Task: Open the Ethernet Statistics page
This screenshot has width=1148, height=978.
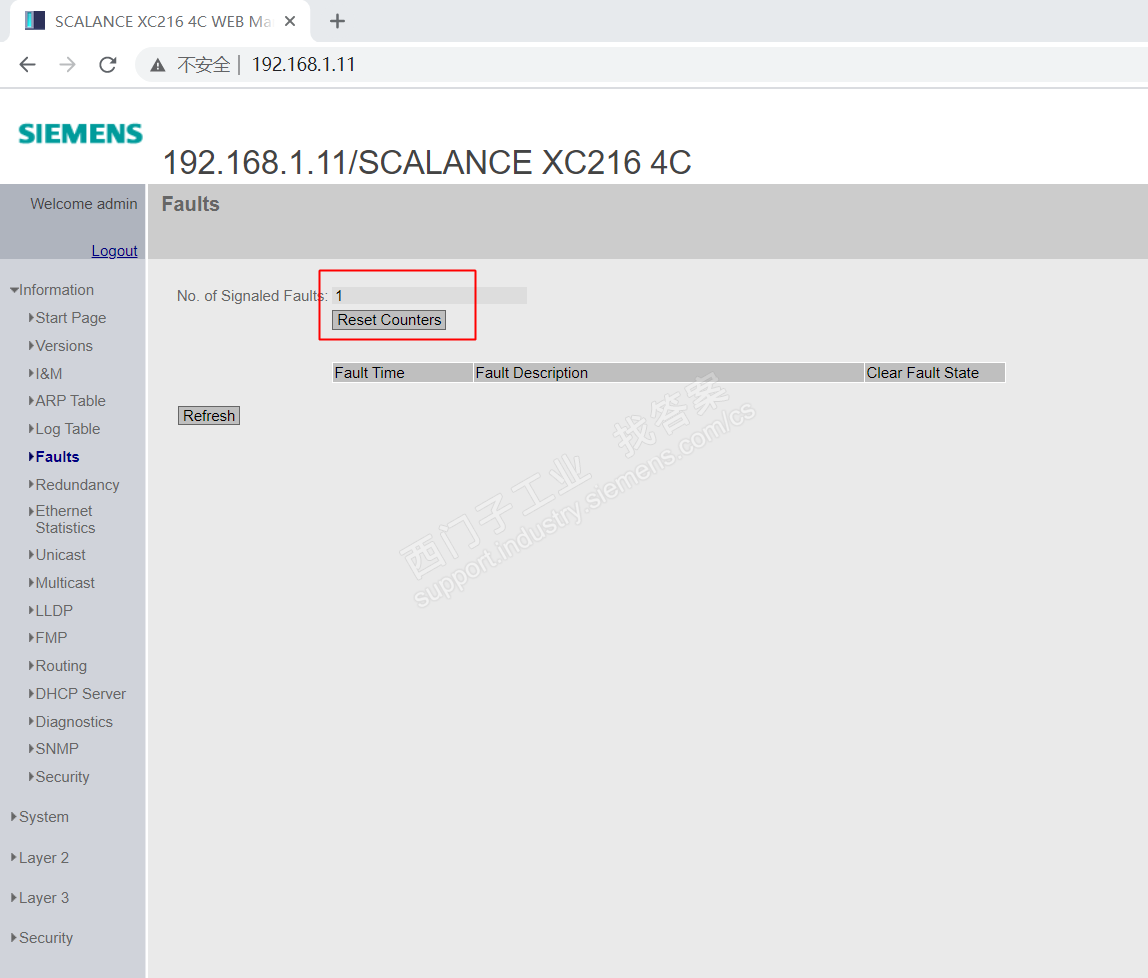Action: pos(64,519)
